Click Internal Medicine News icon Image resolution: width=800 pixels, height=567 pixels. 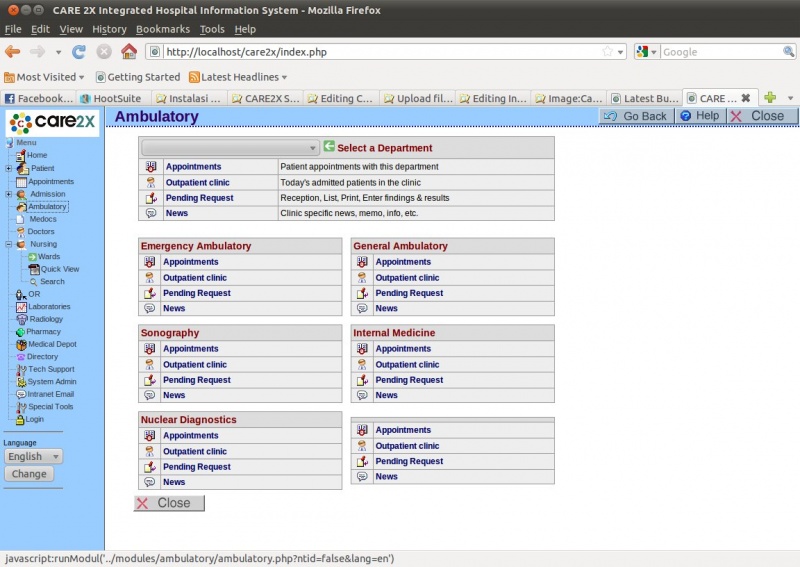click(362, 395)
